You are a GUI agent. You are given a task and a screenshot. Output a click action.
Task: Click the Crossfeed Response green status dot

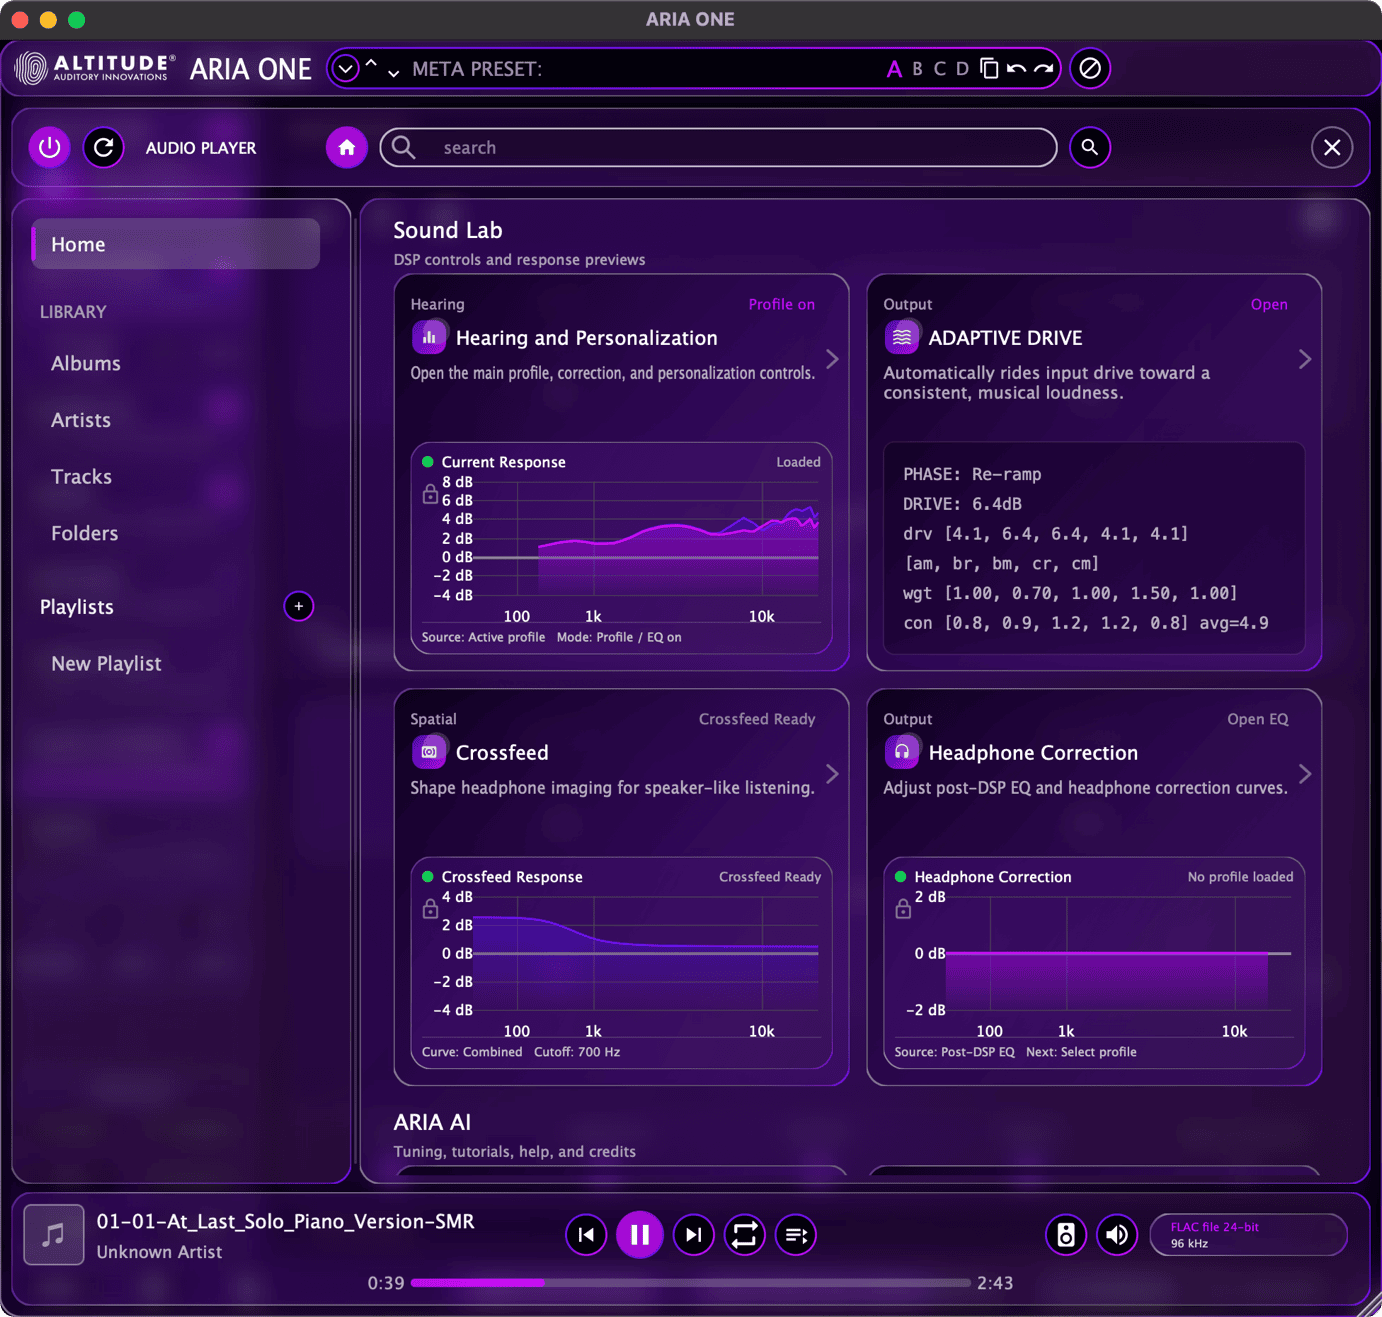coord(428,877)
